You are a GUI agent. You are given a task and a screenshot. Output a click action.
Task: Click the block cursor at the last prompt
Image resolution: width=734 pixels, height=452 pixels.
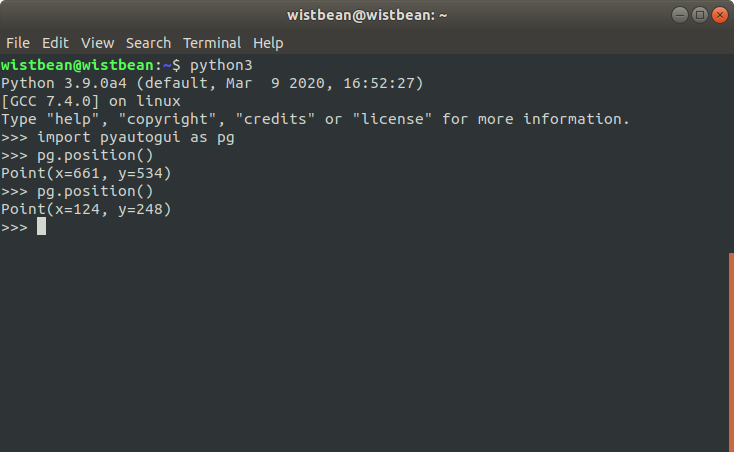(41, 227)
